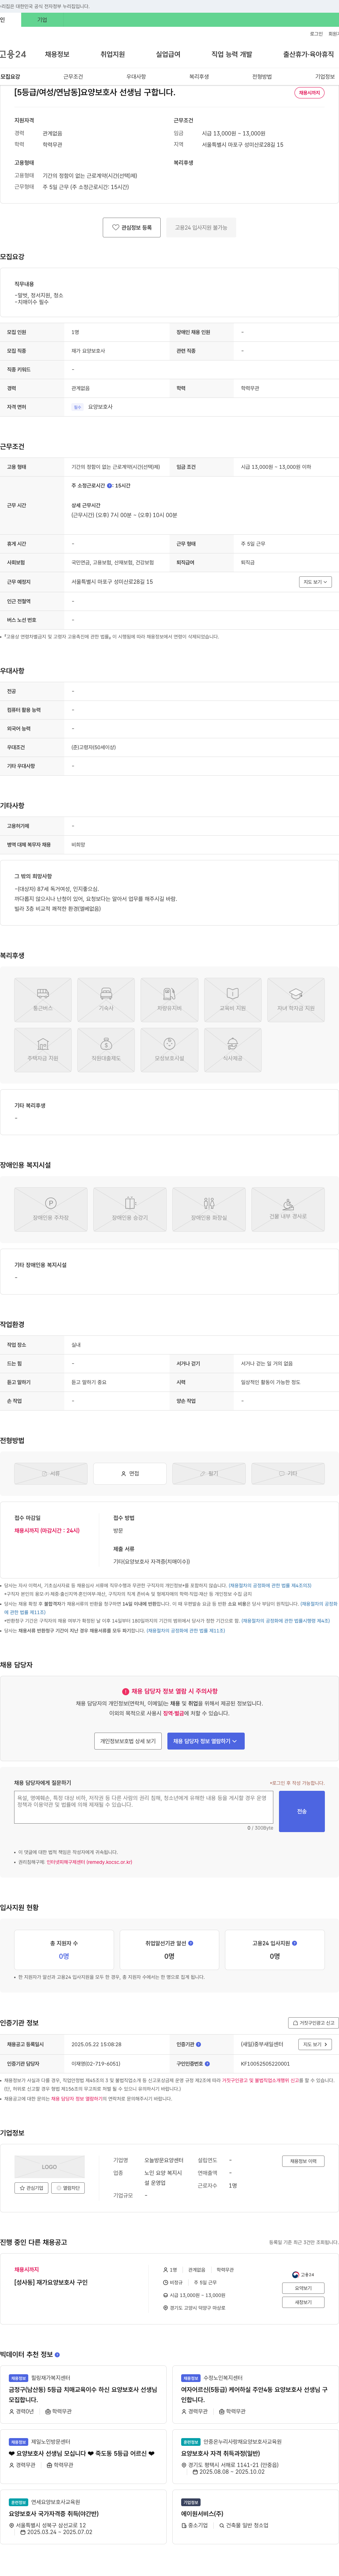
Task: Click the 개인정보보호법 상세 보기 button
Action: click(128, 1741)
